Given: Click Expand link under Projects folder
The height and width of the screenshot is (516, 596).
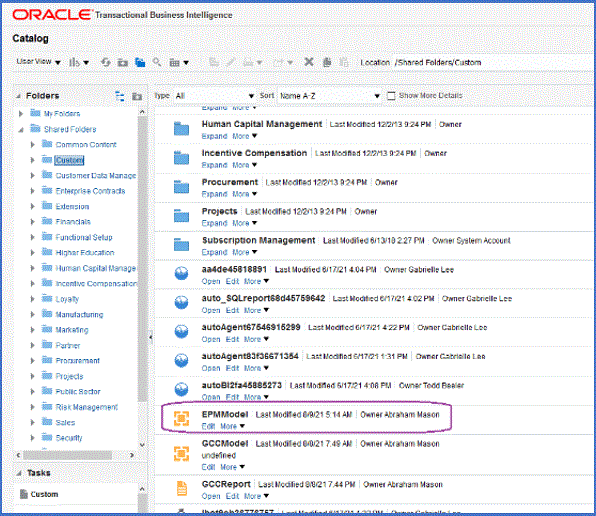Looking at the screenshot, I should point(214,223).
